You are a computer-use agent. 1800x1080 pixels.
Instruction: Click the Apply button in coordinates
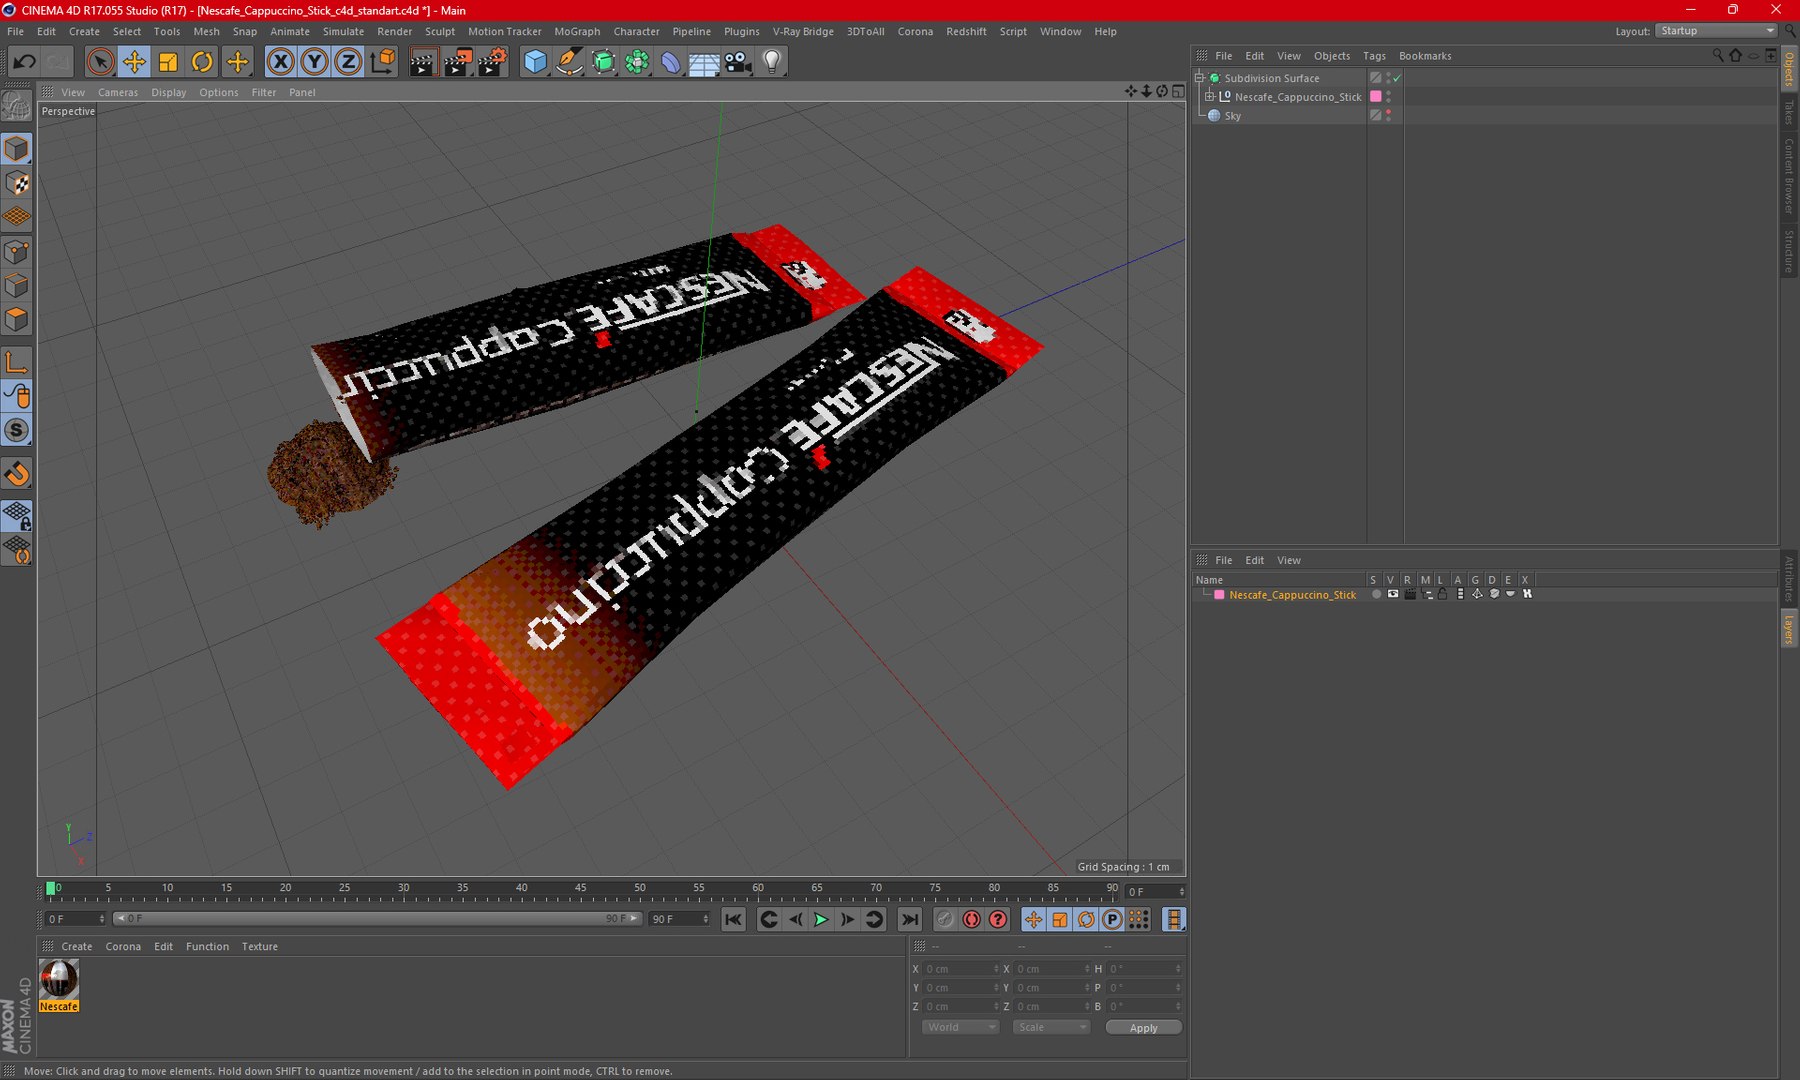click(1143, 1028)
